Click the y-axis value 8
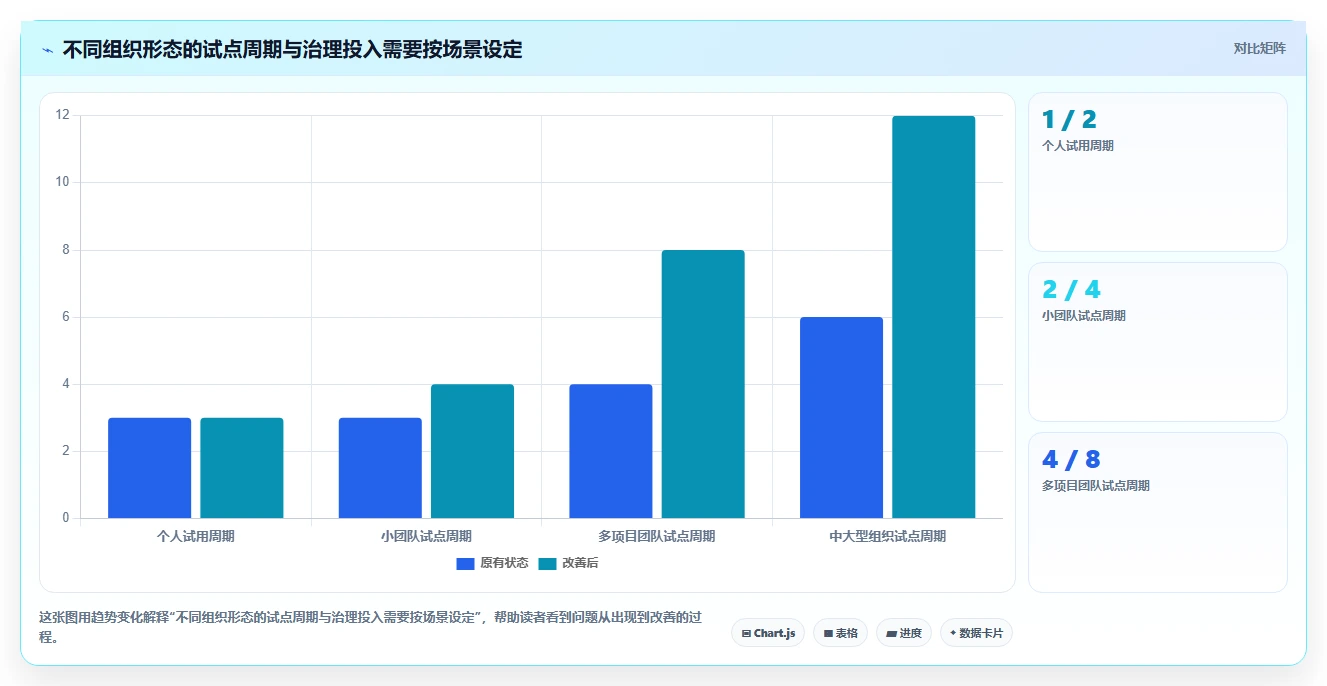Image resolution: width=1327 pixels, height=686 pixels. pos(66,250)
